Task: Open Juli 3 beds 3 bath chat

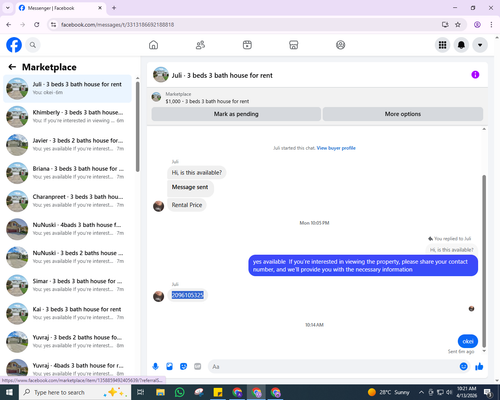Action: coord(67,88)
